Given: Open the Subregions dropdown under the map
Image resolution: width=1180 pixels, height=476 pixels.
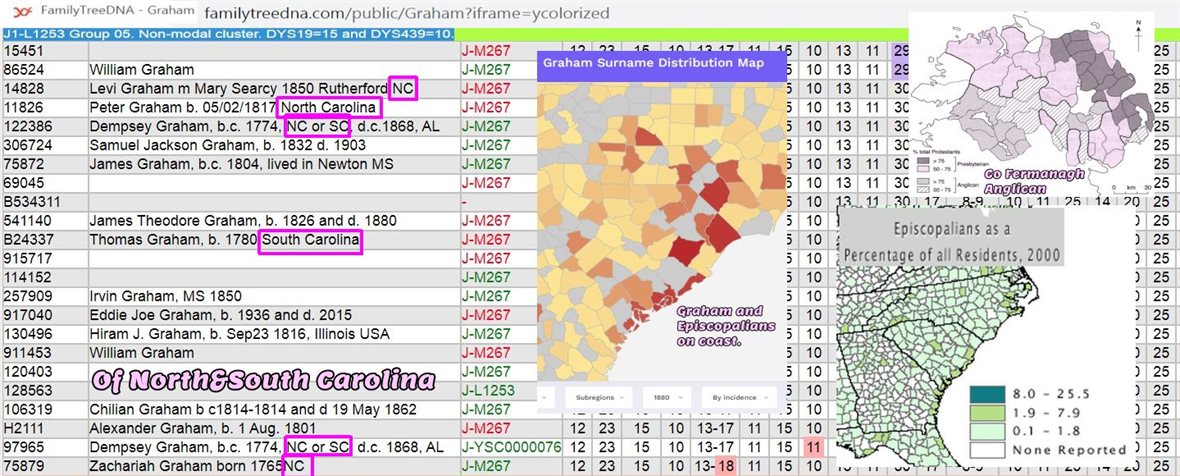Looking at the screenshot, I should pos(598,396).
